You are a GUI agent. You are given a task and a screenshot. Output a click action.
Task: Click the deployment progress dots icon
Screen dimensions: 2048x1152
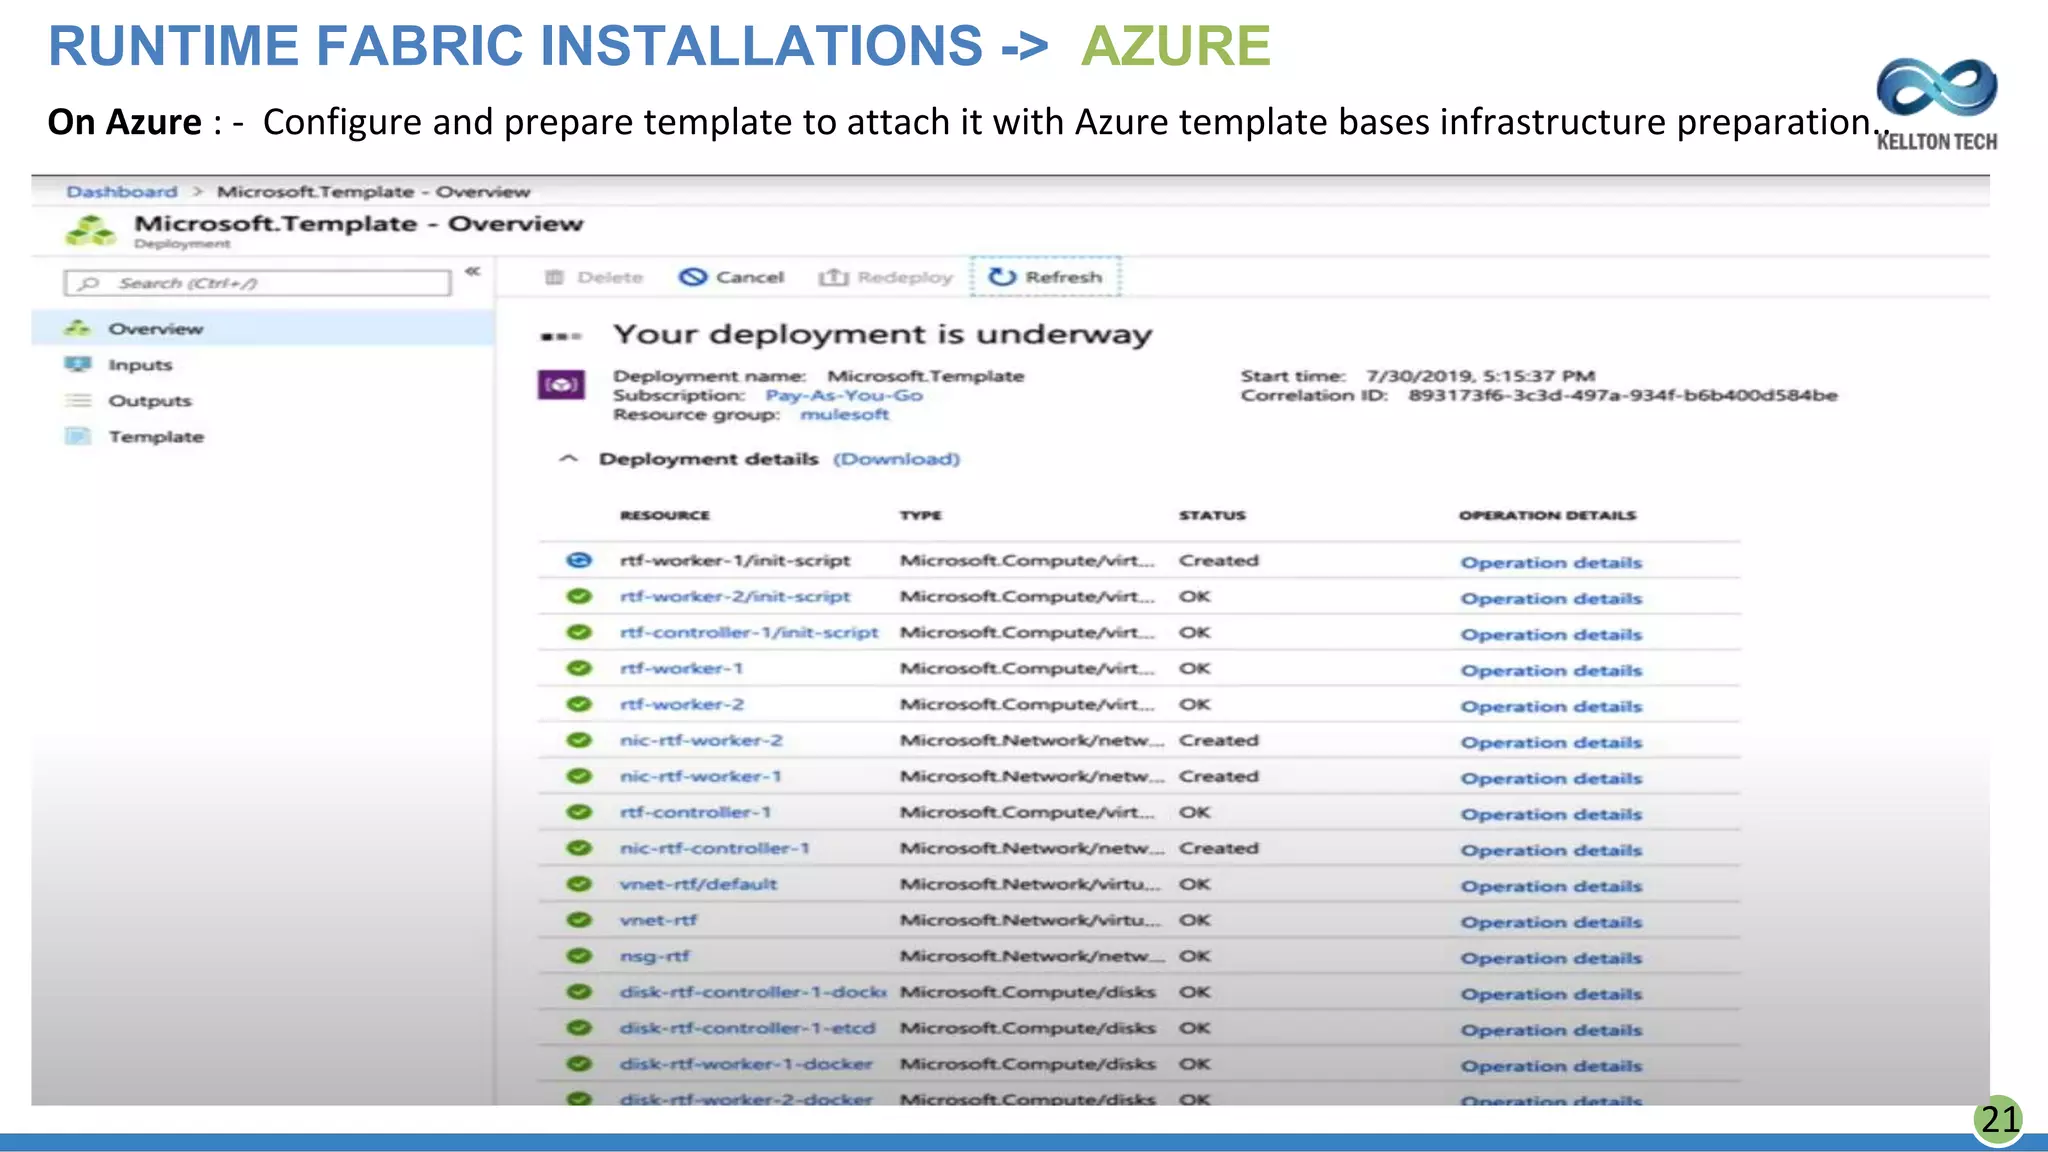(x=560, y=337)
